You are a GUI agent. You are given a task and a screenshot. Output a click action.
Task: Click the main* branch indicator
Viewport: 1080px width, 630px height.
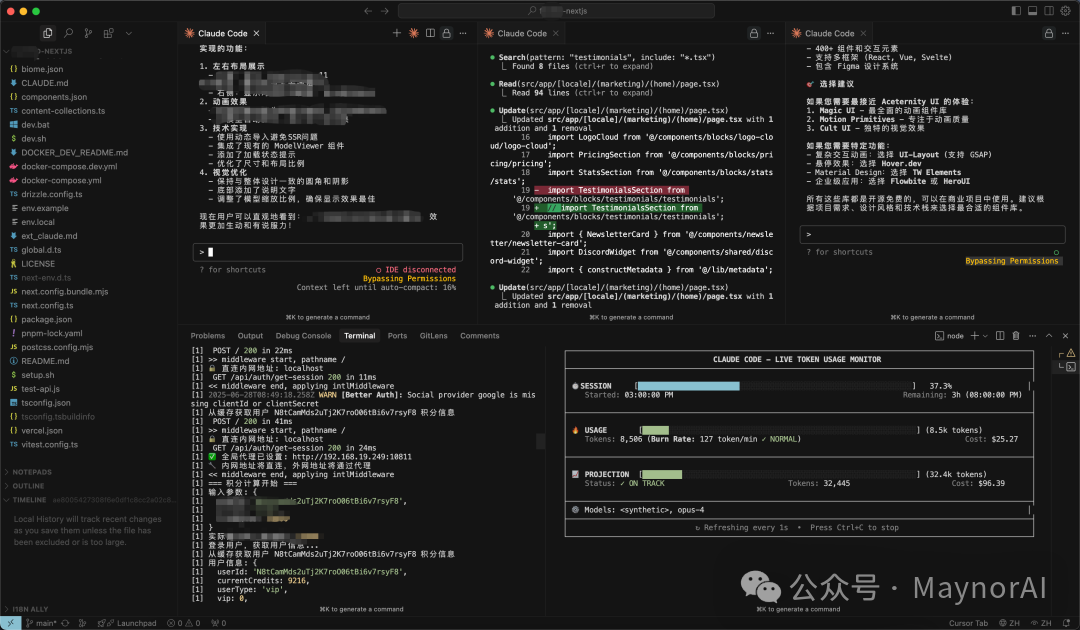pyautogui.click(x=45, y=622)
